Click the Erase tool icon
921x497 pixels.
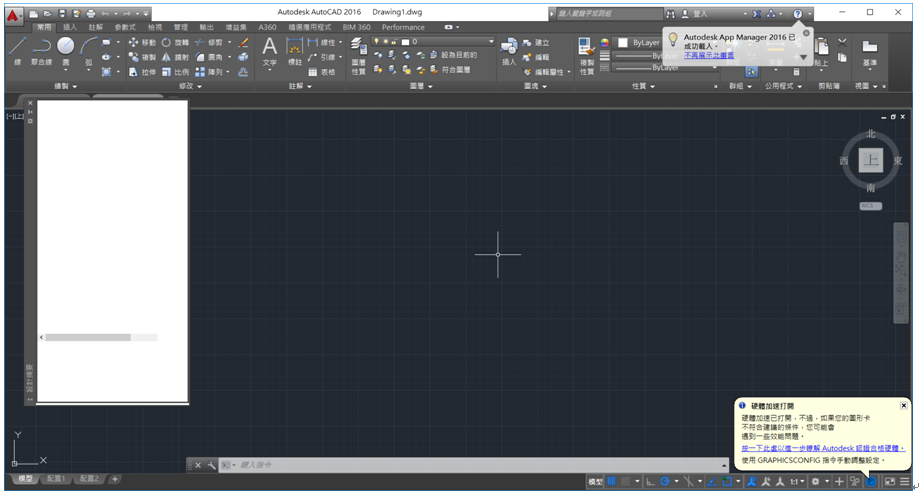(243, 42)
